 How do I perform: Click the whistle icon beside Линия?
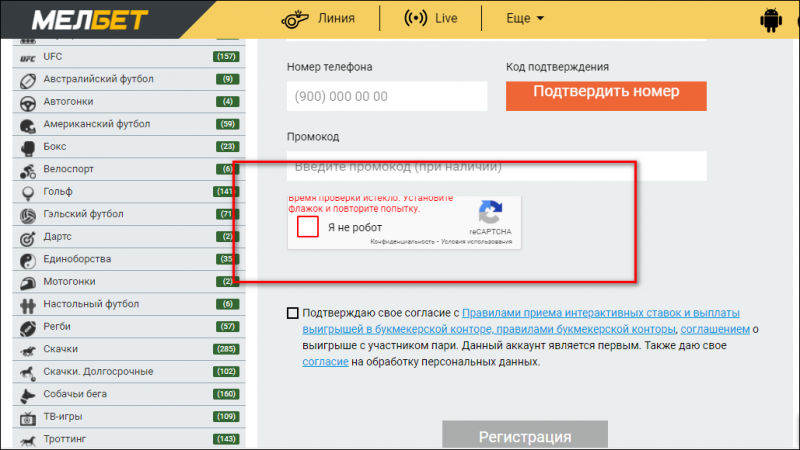pyautogui.click(x=295, y=19)
